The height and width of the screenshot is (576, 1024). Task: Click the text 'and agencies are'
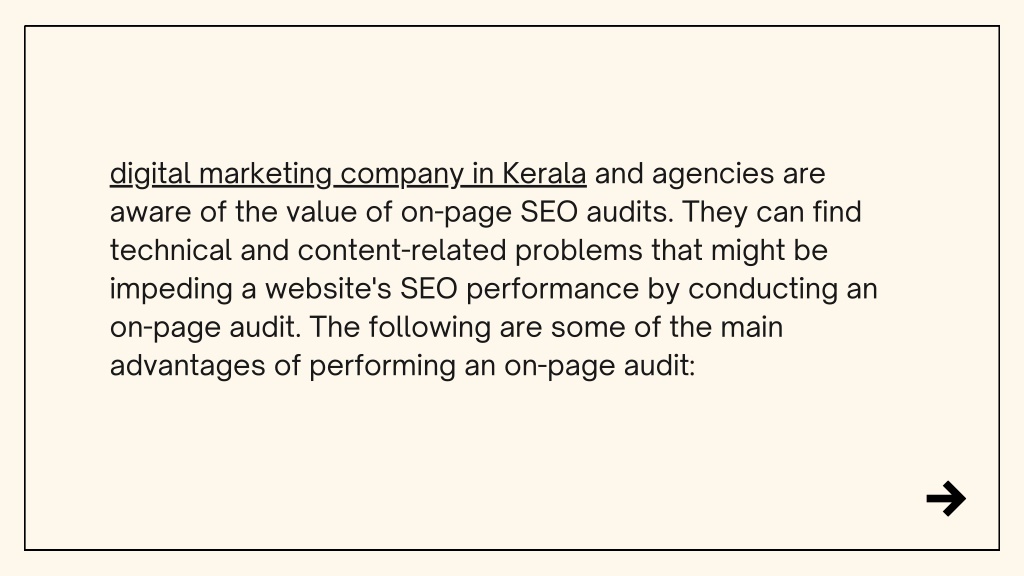pos(710,175)
